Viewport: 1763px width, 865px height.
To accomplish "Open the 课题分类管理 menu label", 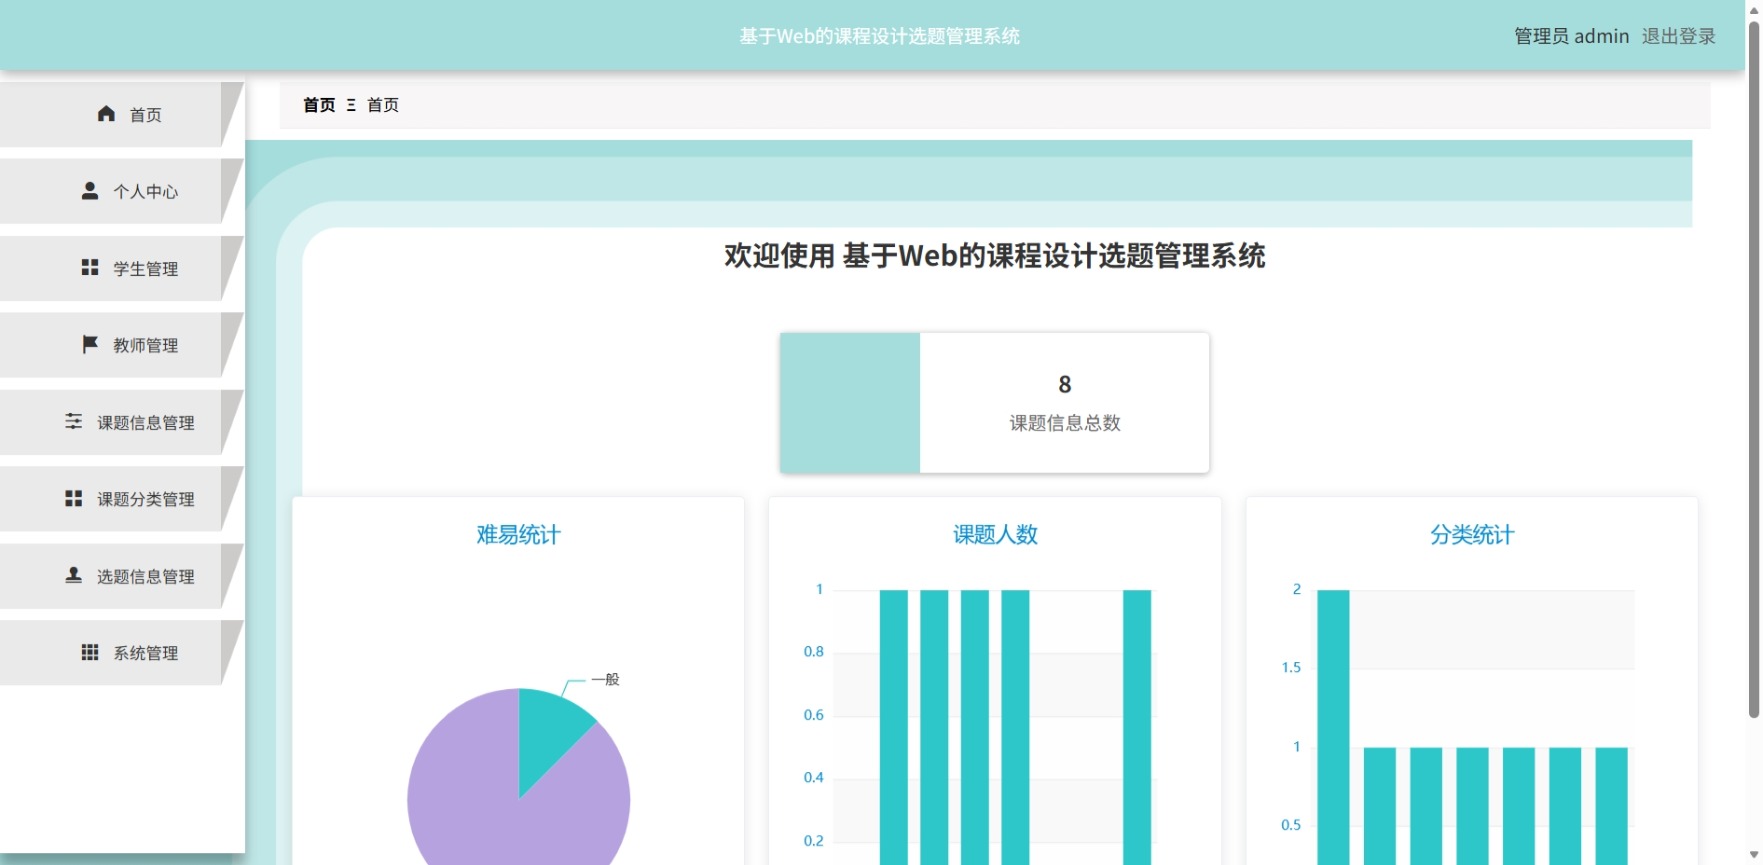I will tap(146, 500).
